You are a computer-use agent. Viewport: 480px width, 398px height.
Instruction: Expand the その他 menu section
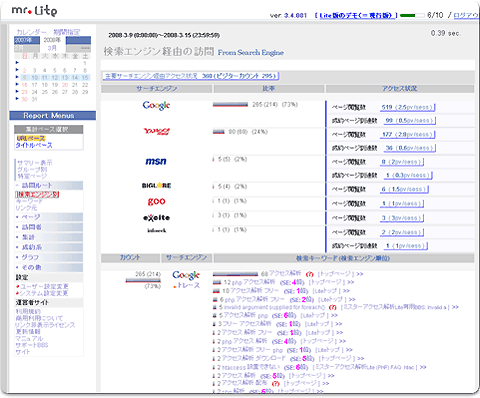tap(49, 267)
